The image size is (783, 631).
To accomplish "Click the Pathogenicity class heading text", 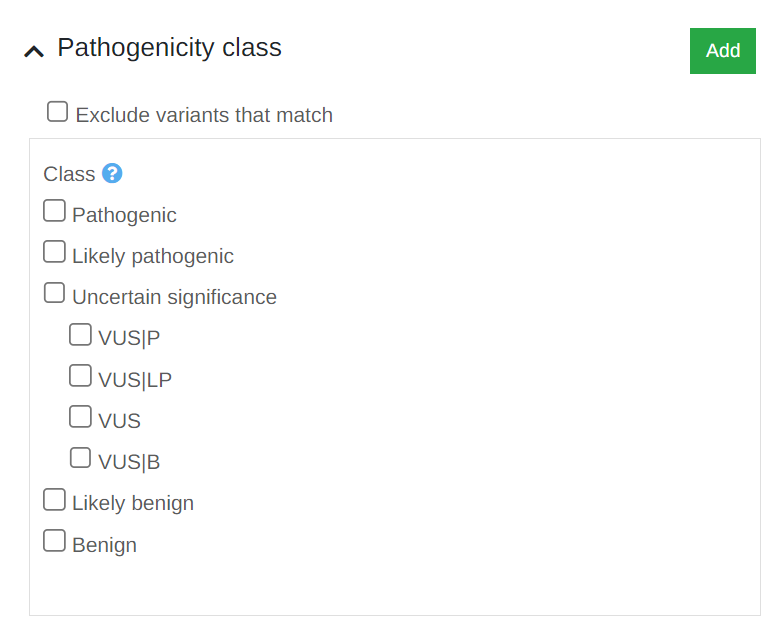I will click(169, 47).
